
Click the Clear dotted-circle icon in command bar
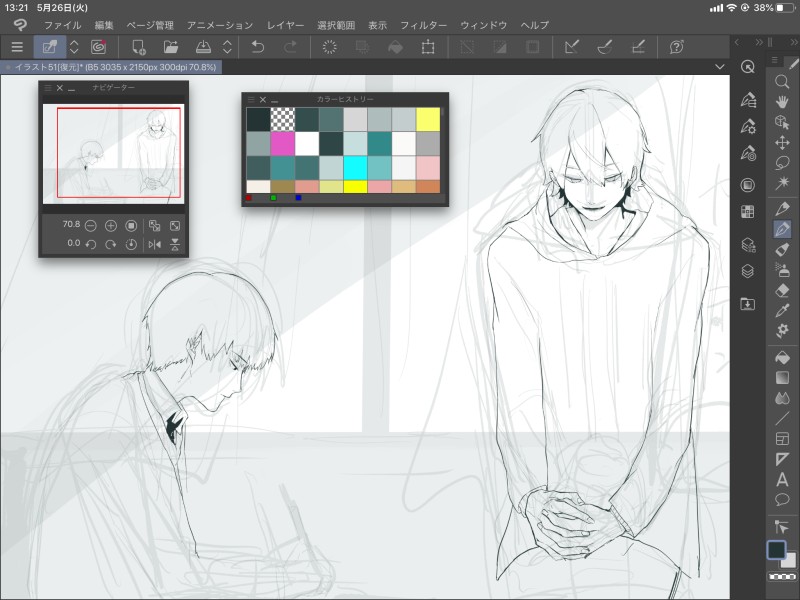pyautogui.click(x=330, y=47)
